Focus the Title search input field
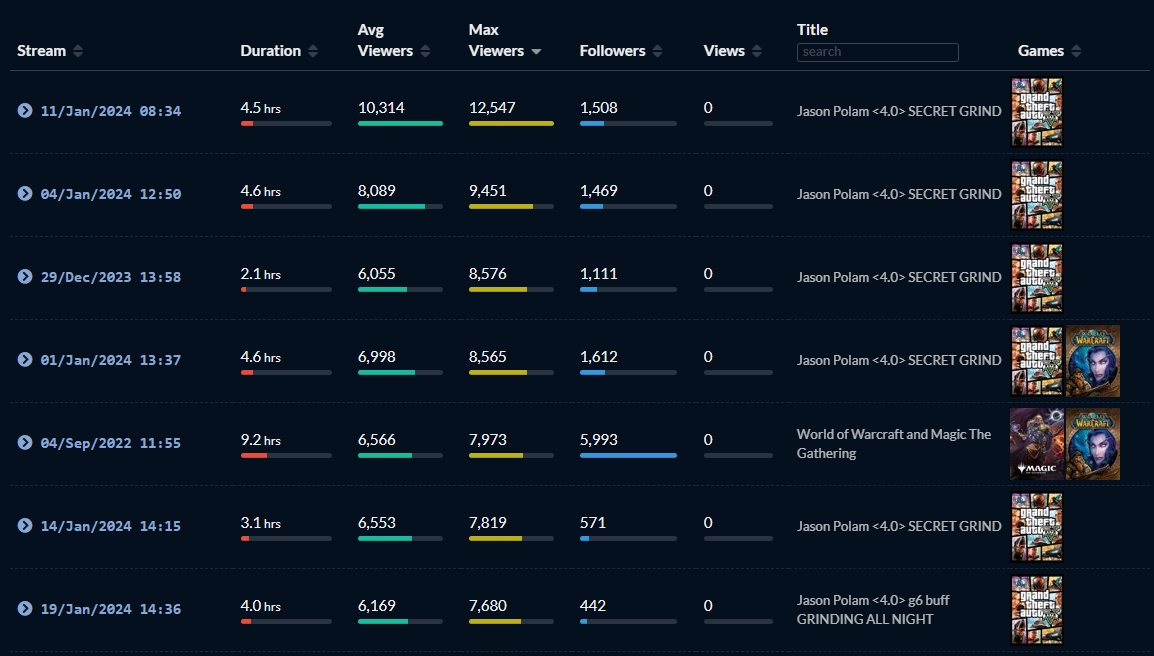This screenshot has height=656, width=1154. (877, 52)
